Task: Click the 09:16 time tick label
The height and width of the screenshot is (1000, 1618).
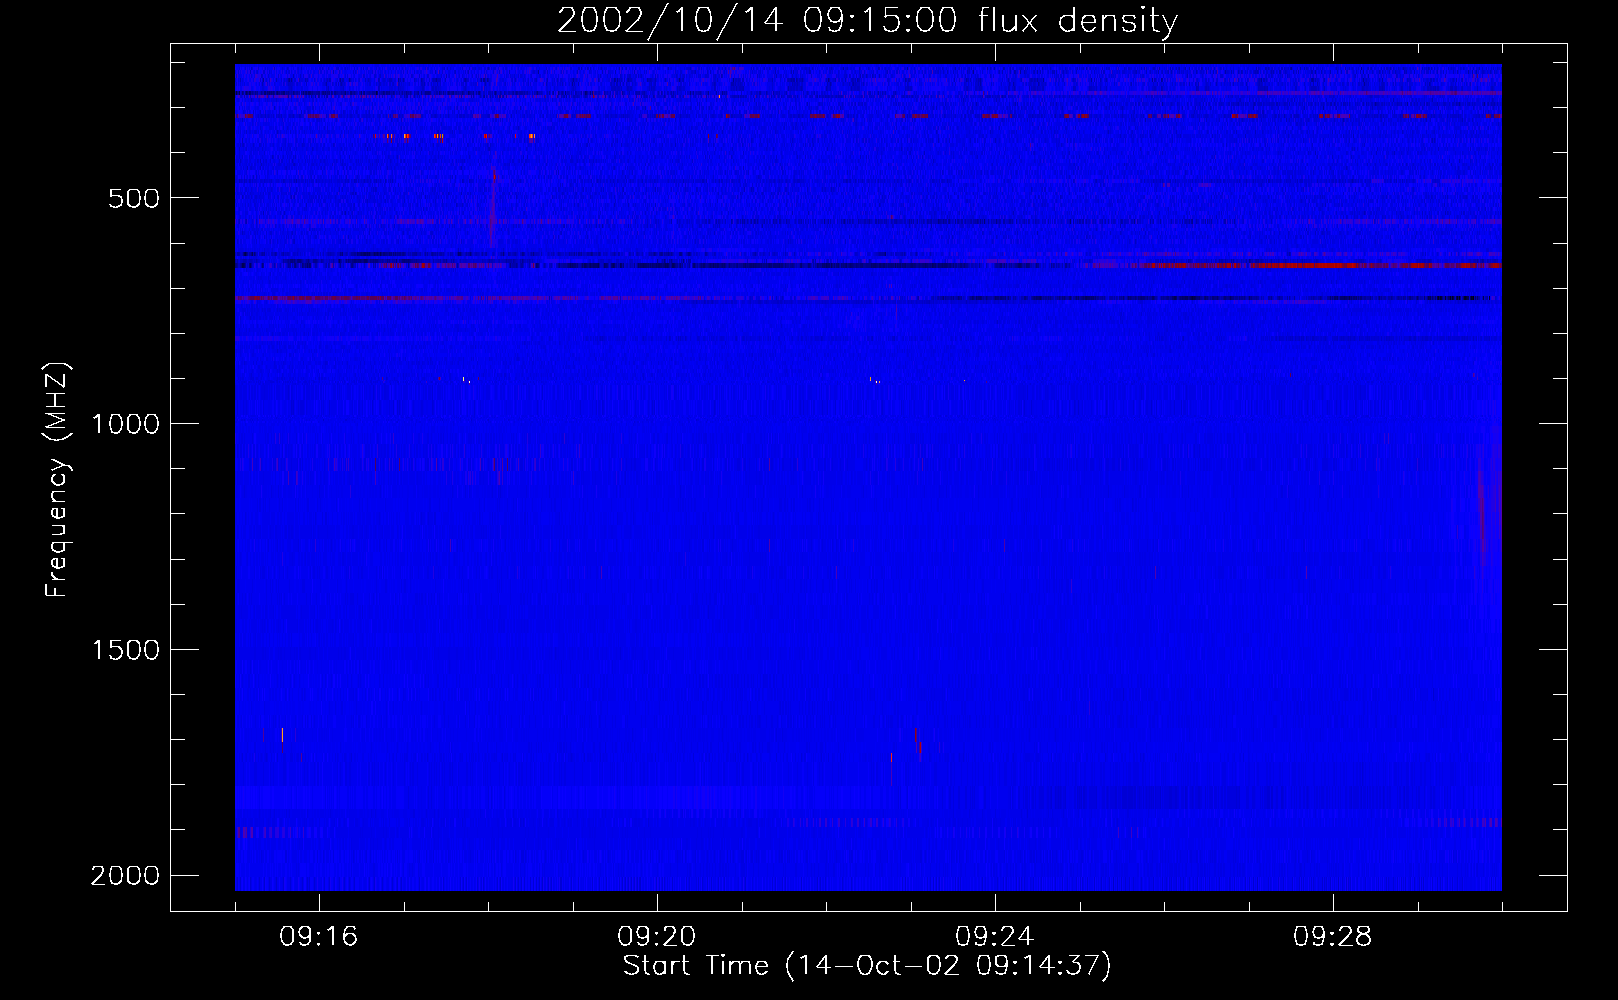Action: (319, 937)
